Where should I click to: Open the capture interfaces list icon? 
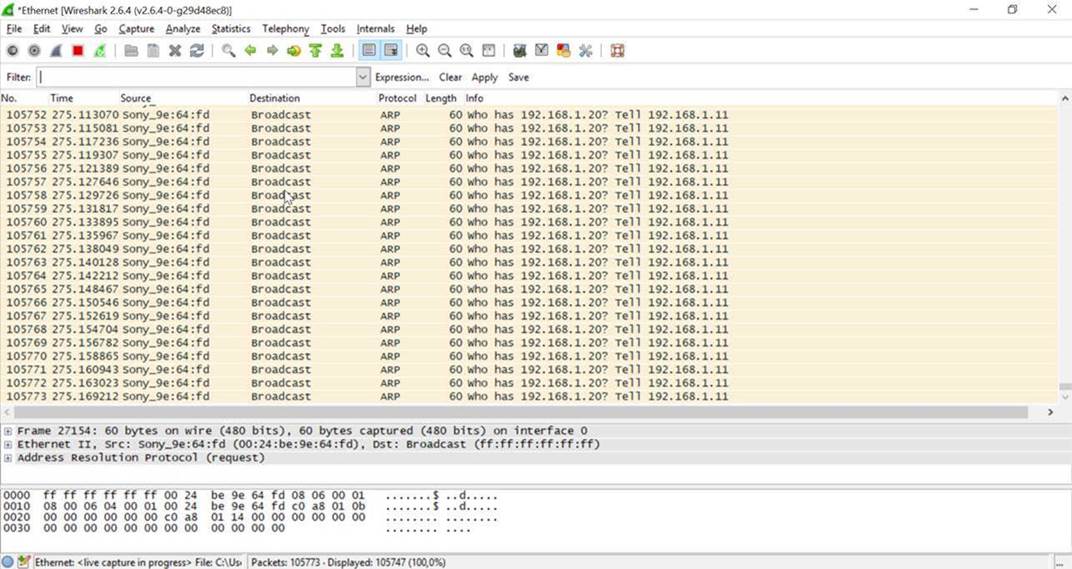point(12,51)
